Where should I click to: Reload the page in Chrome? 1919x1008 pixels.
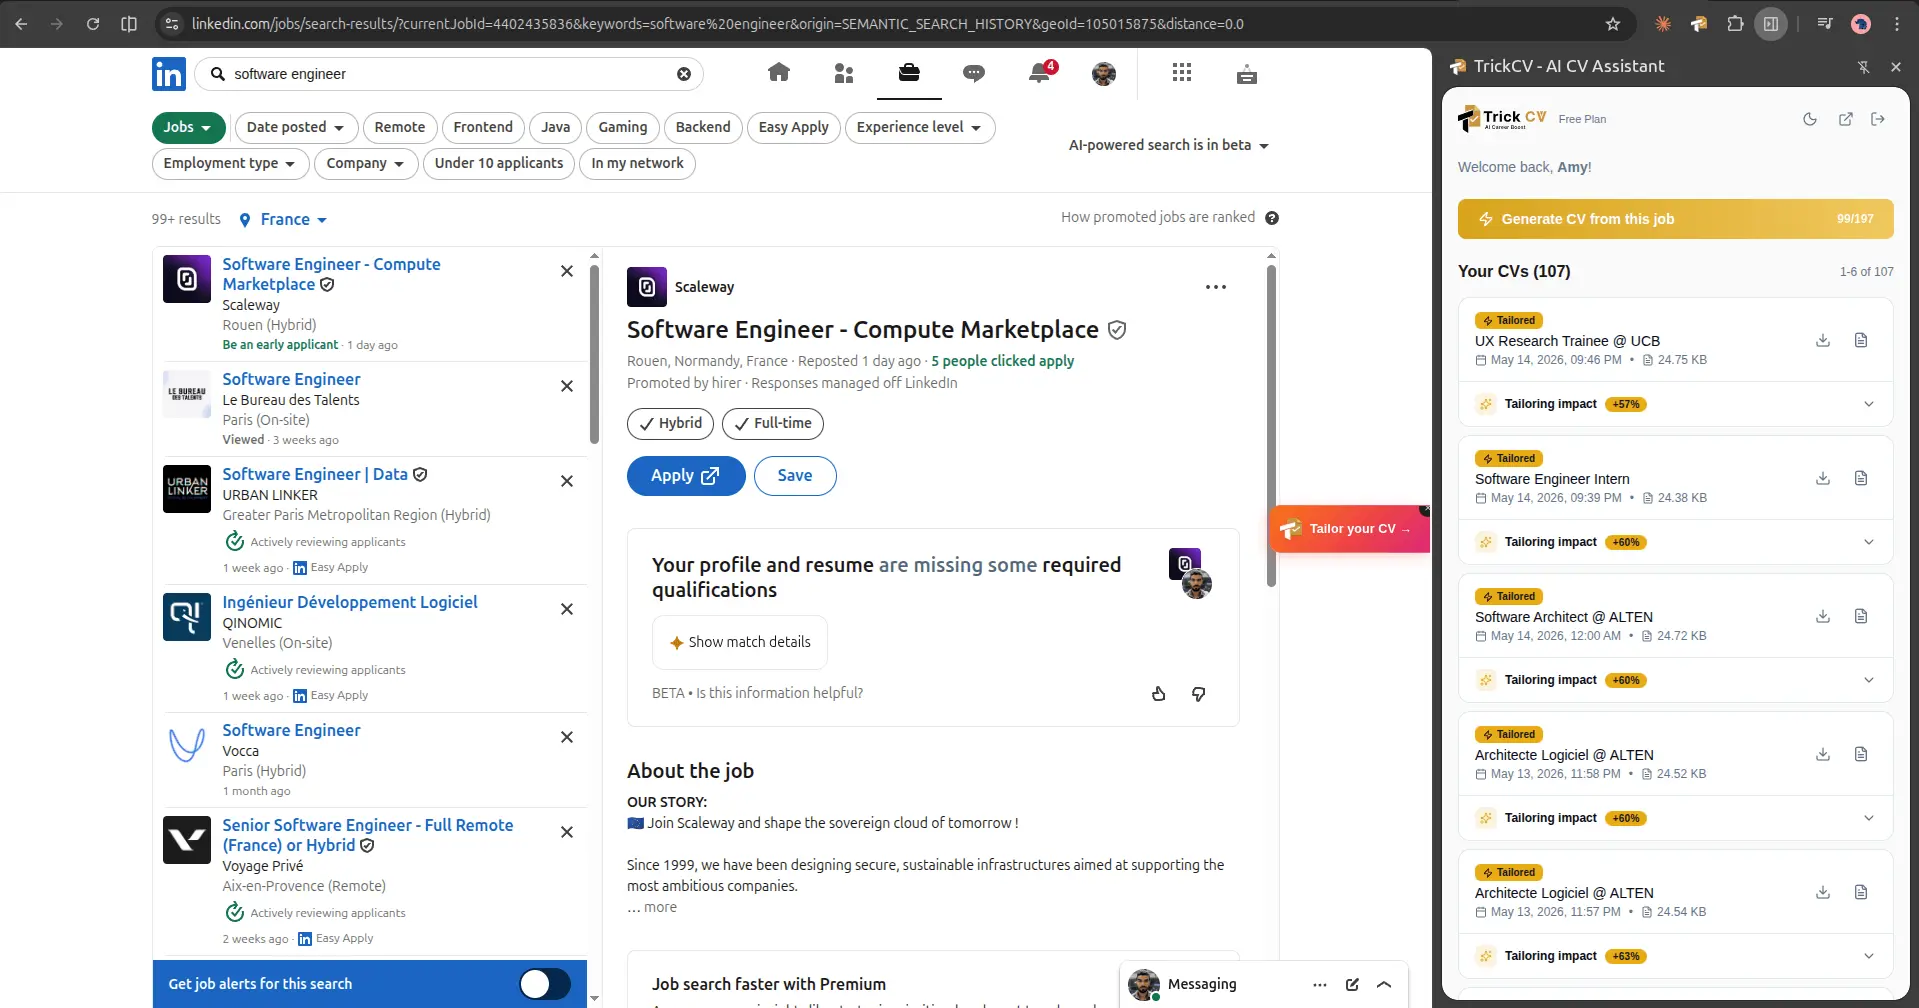93,24
